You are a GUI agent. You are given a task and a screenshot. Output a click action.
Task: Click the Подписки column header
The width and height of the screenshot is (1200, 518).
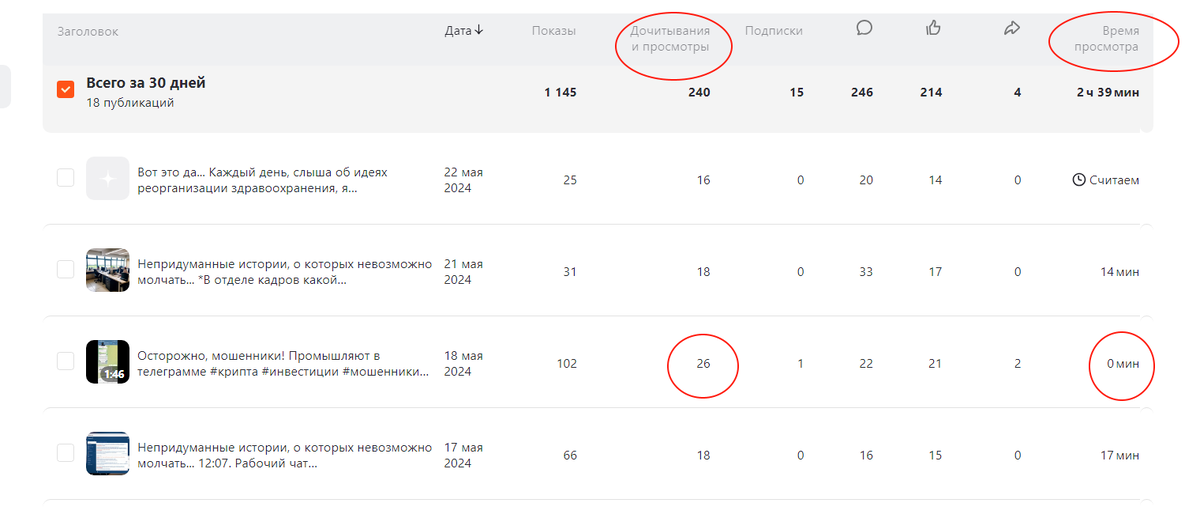(774, 31)
